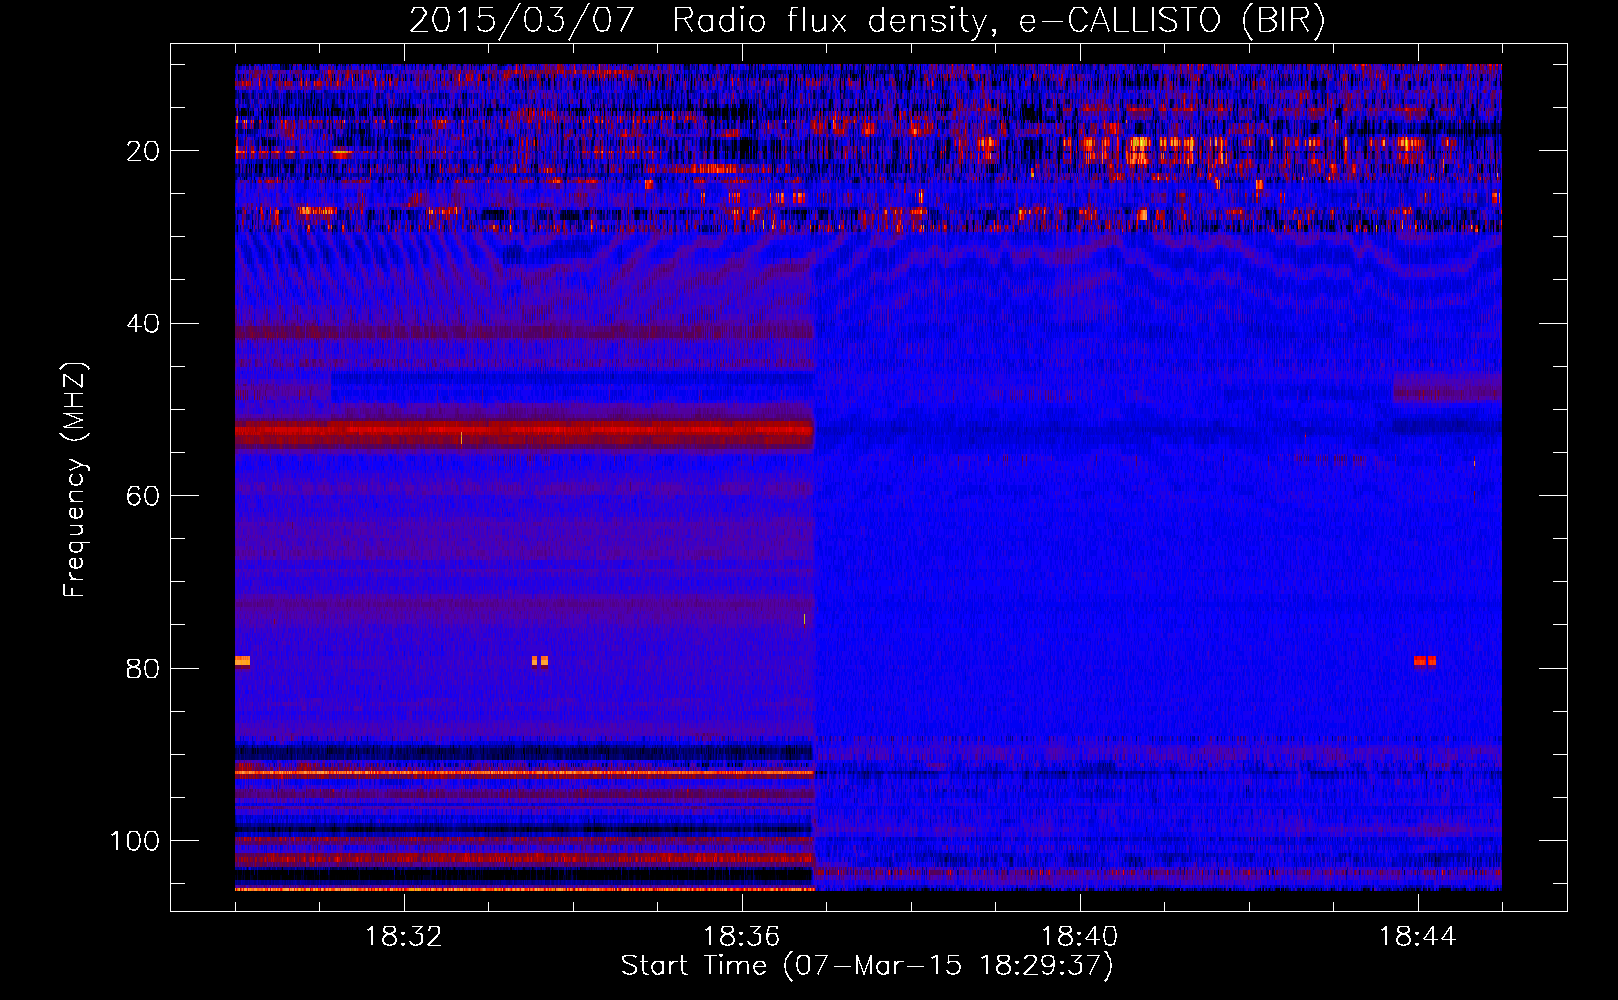Click the 40 frequency tick label
Viewport: 1618px width, 1000px height.
pyautogui.click(x=143, y=324)
